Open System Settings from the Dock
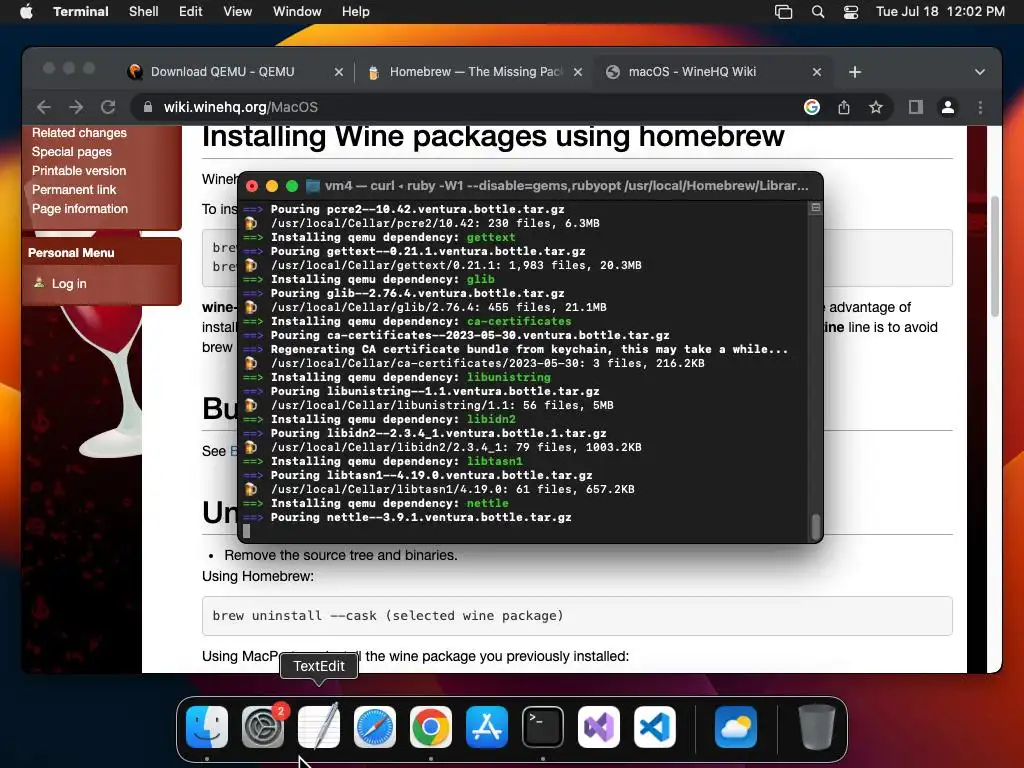1024x768 pixels. tap(263, 727)
